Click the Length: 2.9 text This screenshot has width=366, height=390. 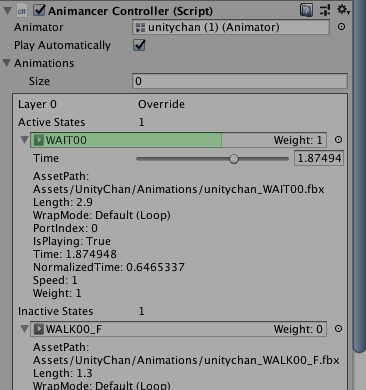(63, 202)
